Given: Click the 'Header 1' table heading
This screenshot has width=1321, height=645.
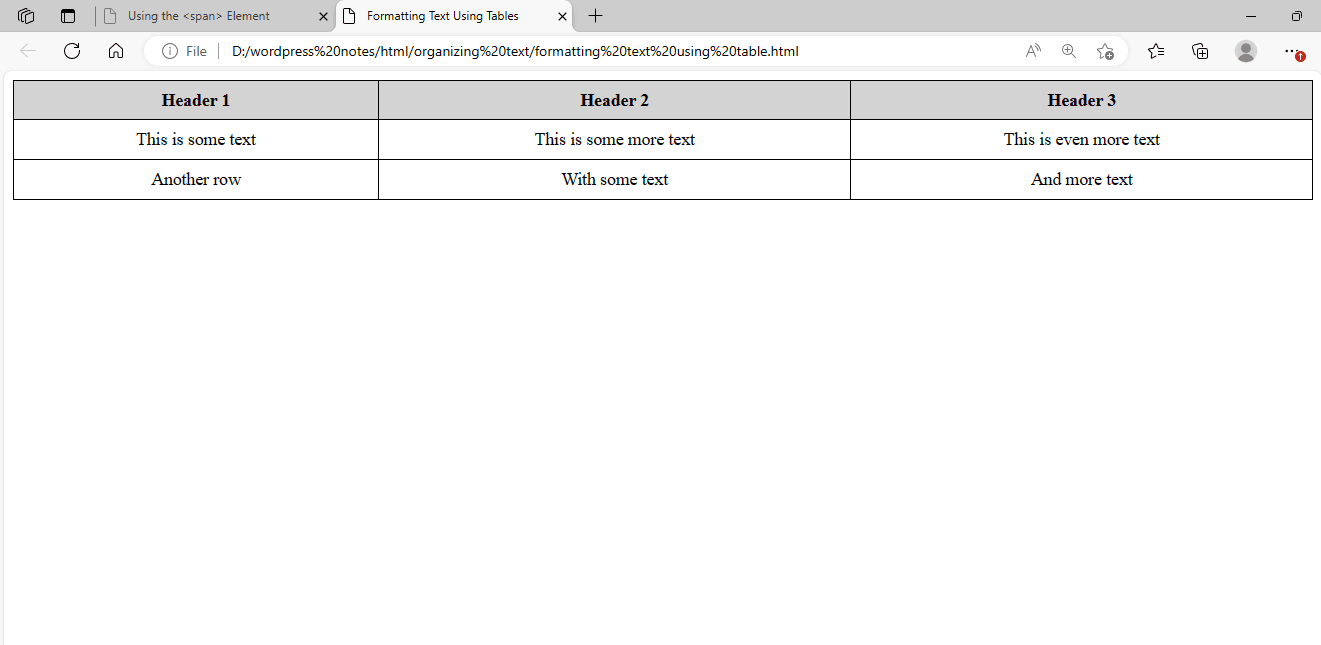Looking at the screenshot, I should [x=196, y=100].
